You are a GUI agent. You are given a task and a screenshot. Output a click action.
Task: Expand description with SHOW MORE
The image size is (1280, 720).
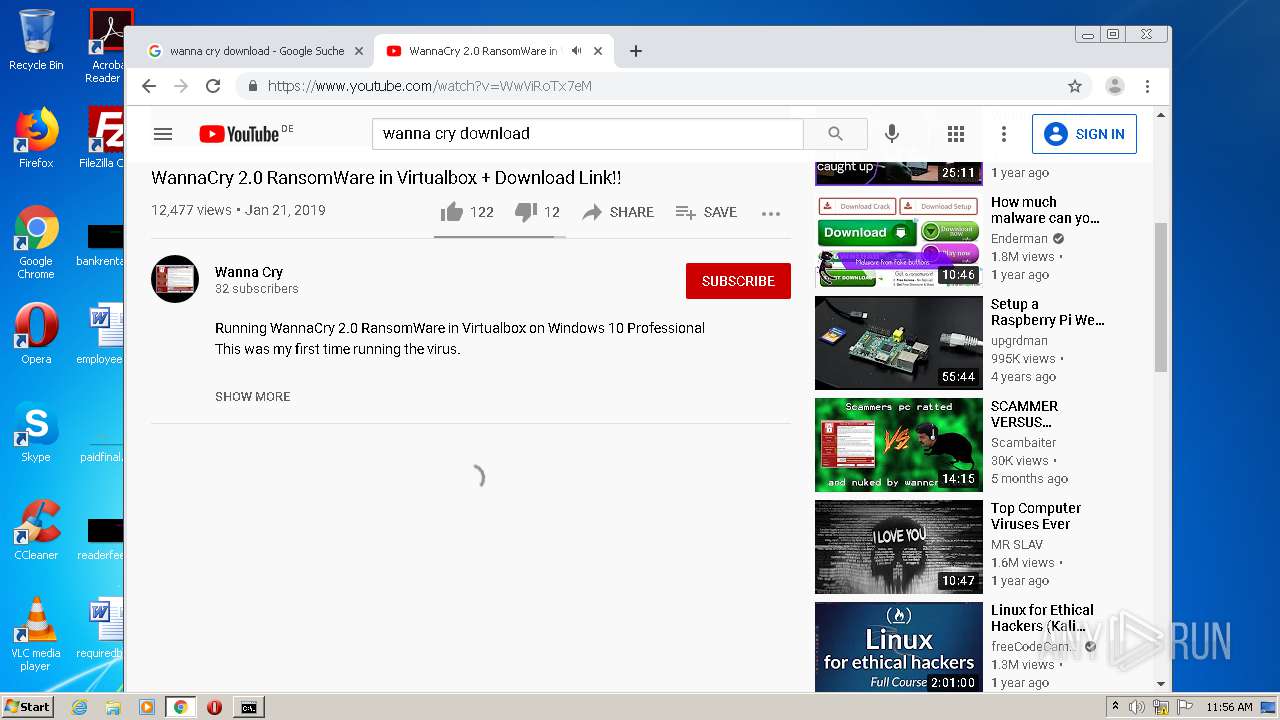click(252, 397)
